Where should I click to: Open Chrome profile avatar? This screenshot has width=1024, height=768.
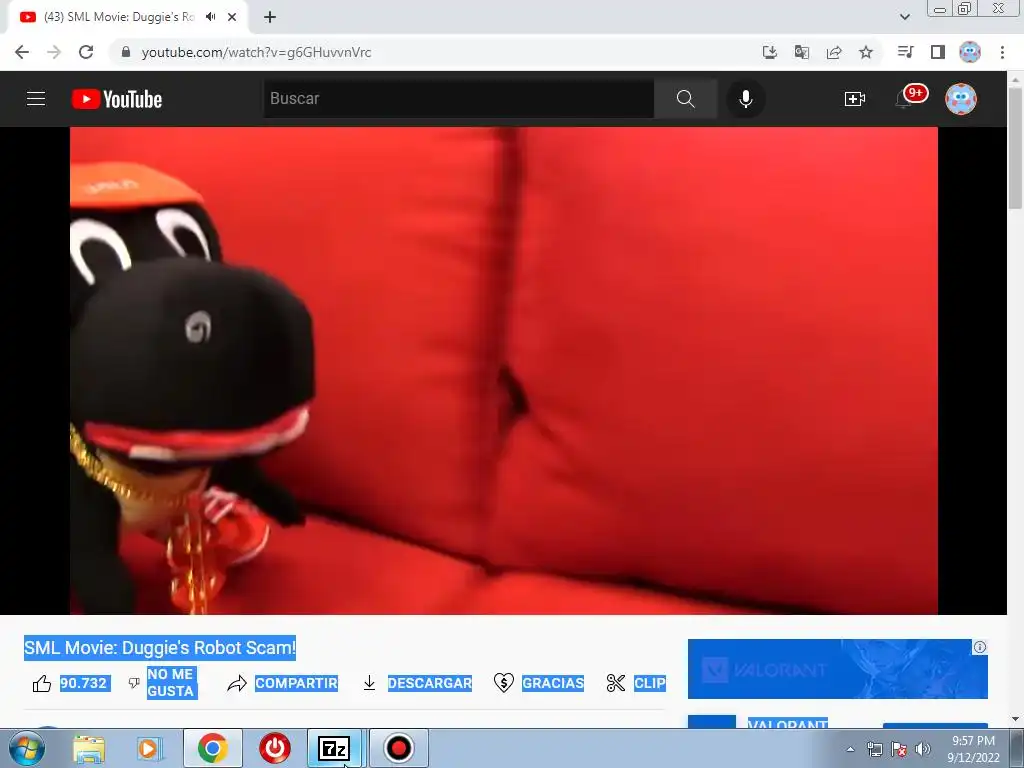(970, 52)
